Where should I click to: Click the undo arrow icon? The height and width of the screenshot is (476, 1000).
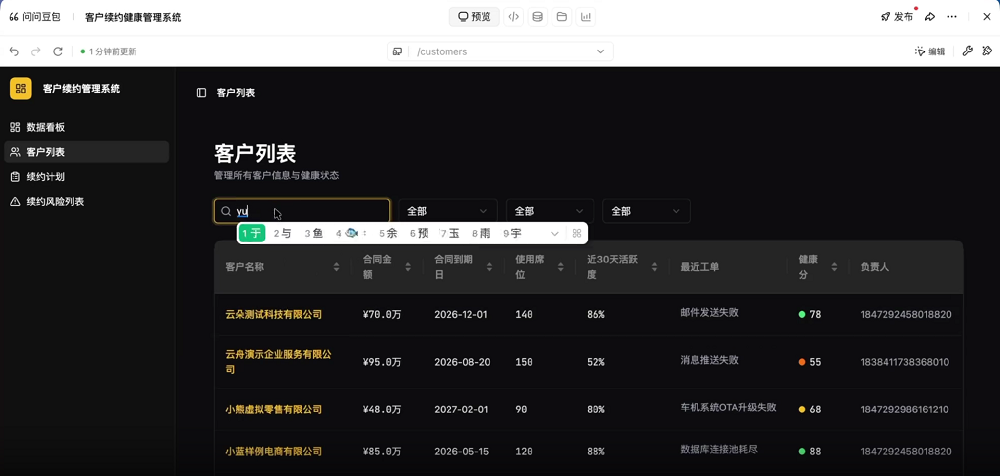(14, 52)
